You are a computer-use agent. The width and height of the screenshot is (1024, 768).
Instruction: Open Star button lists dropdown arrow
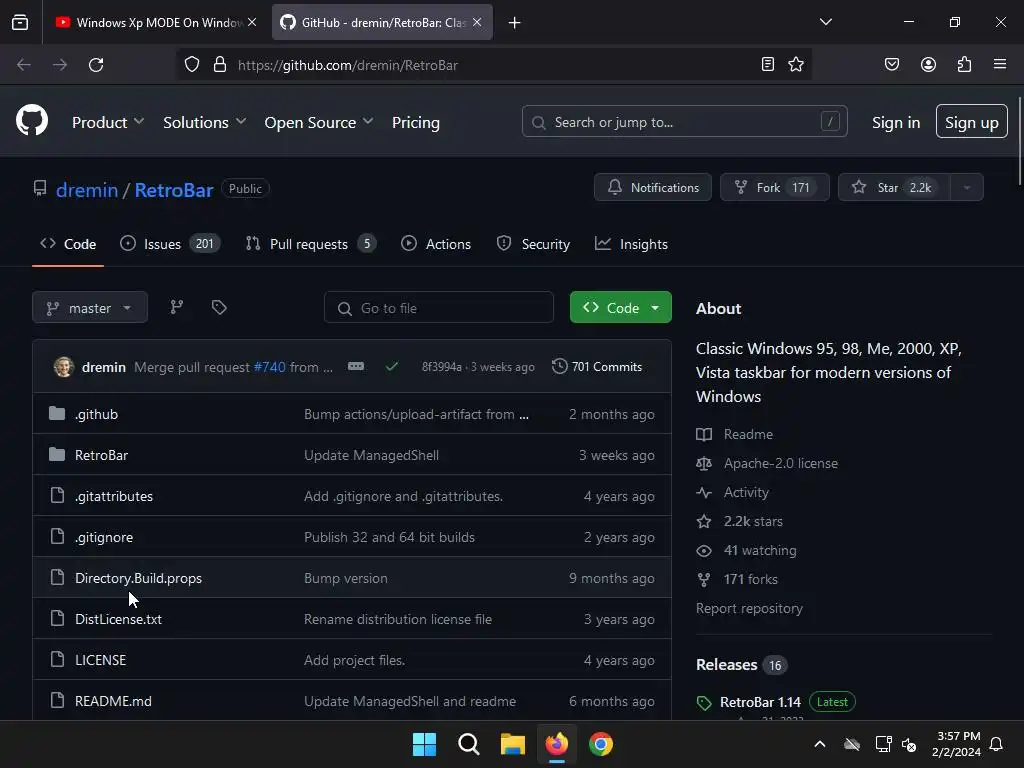(967, 187)
